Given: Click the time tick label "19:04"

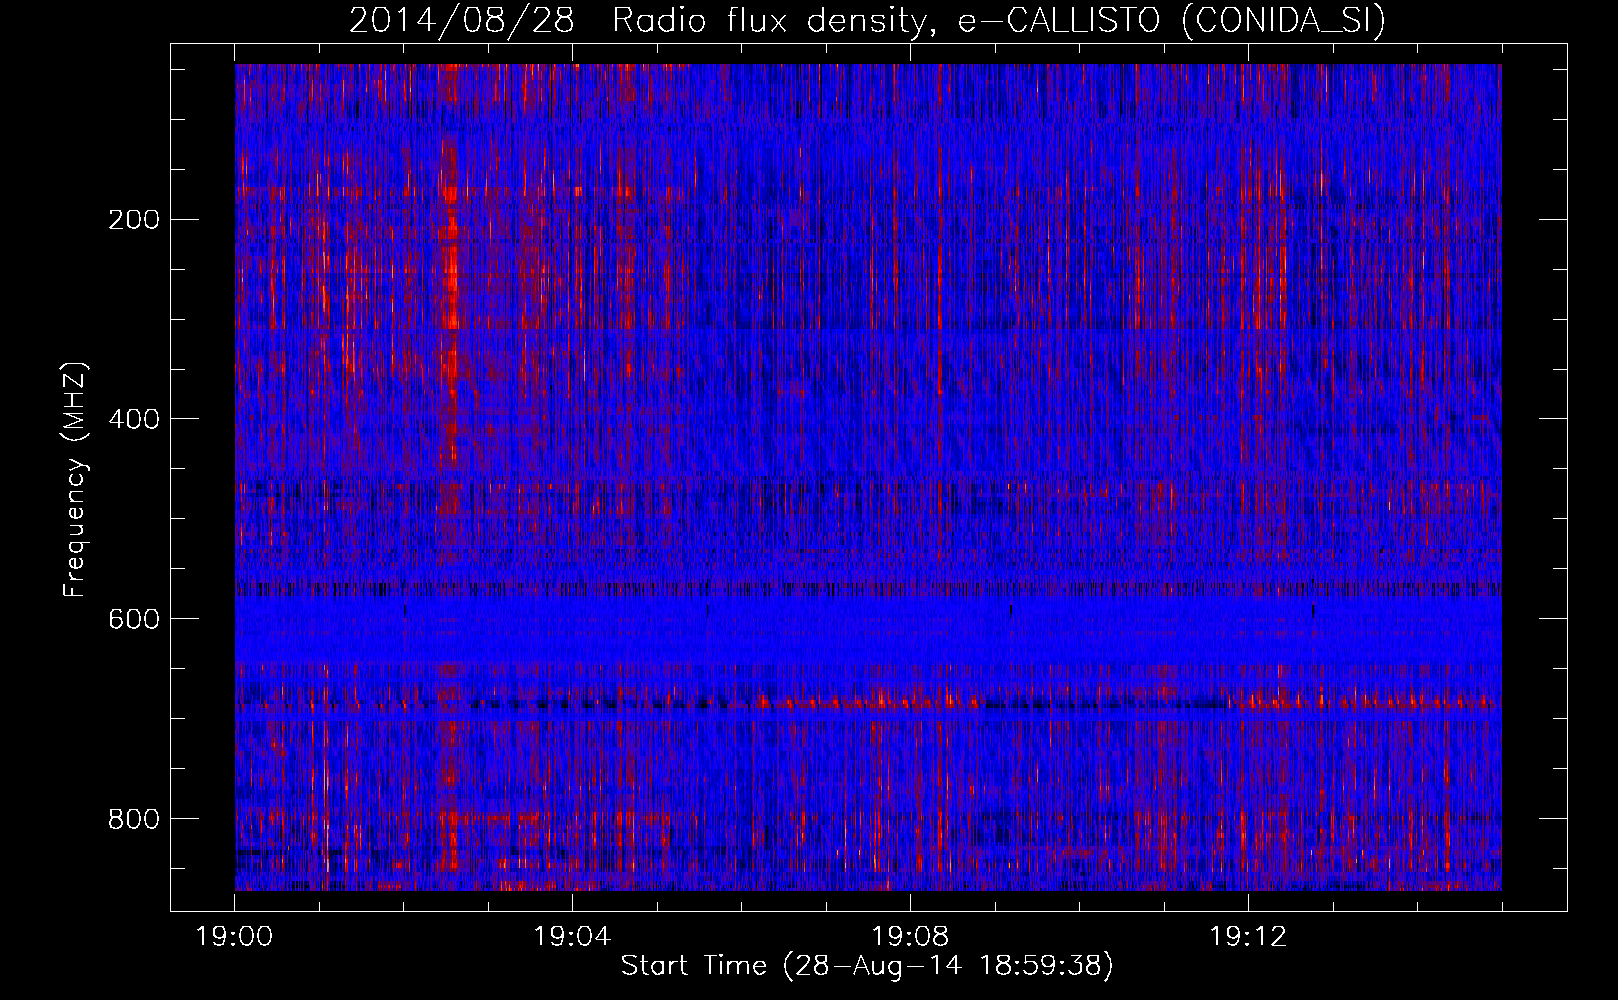Looking at the screenshot, I should click(x=572, y=937).
